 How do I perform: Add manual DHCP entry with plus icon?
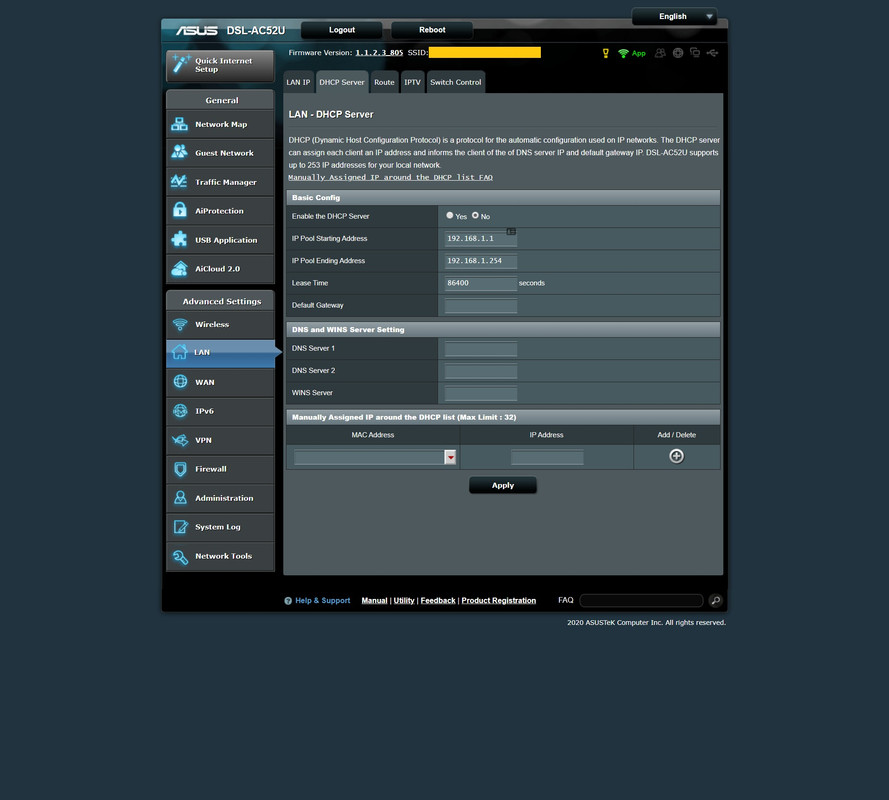(676, 456)
